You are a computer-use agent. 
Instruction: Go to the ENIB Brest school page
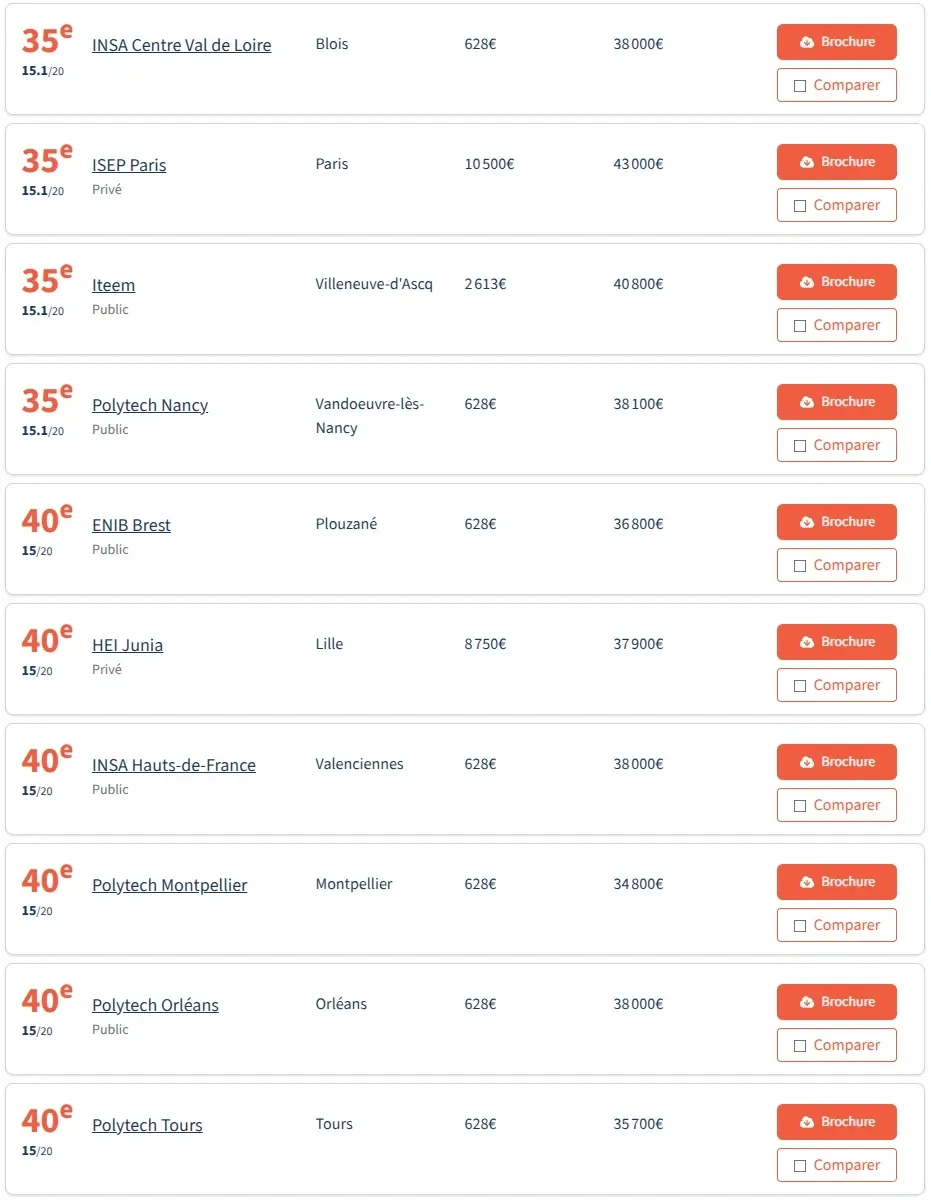point(131,525)
